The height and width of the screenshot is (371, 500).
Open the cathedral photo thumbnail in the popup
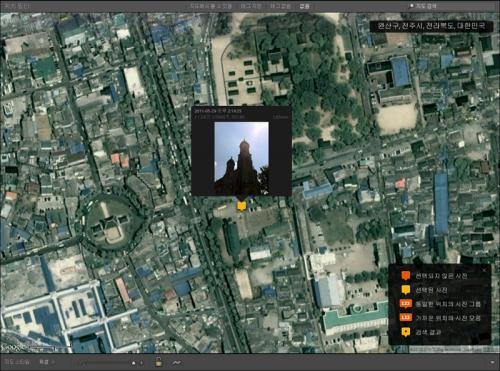tap(241, 158)
